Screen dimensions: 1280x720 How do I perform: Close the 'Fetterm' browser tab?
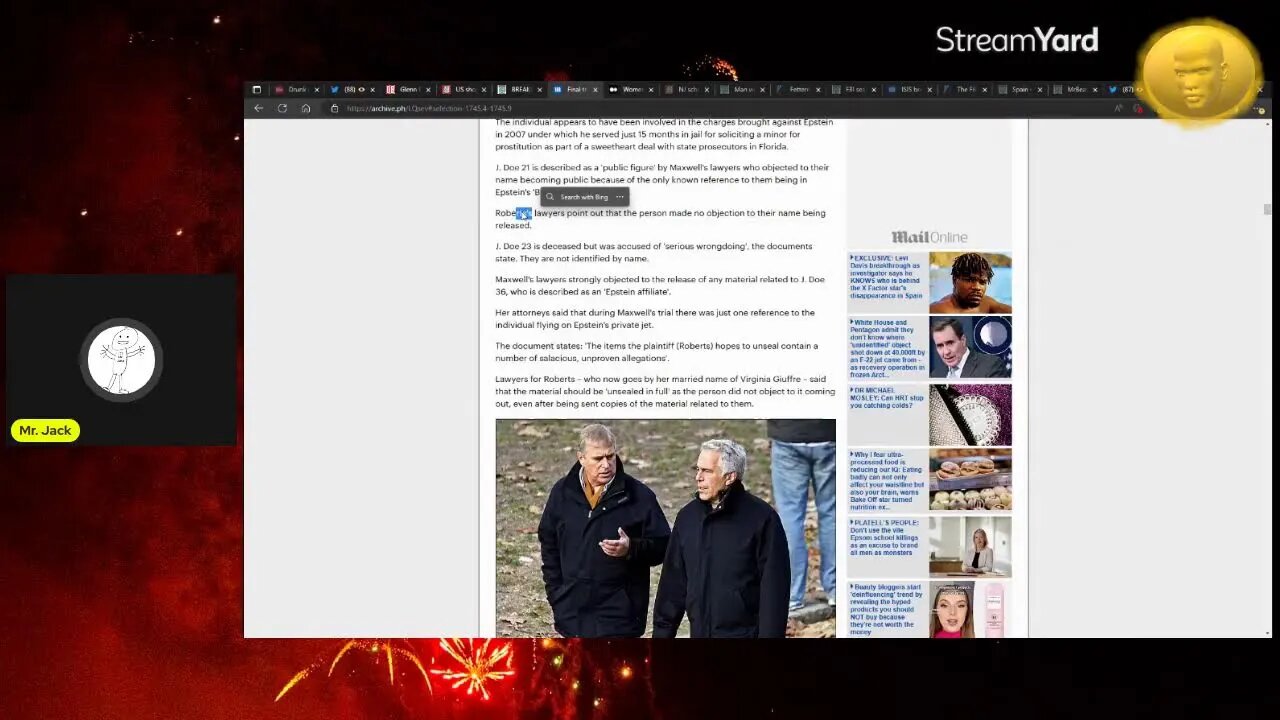818,89
